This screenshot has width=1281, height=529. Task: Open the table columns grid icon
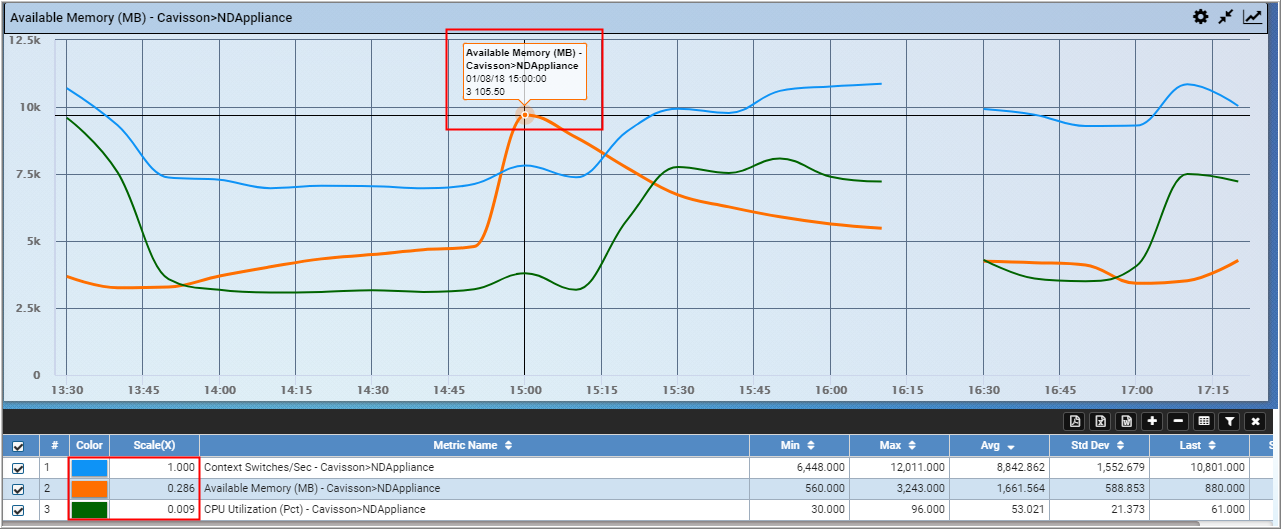[1204, 421]
